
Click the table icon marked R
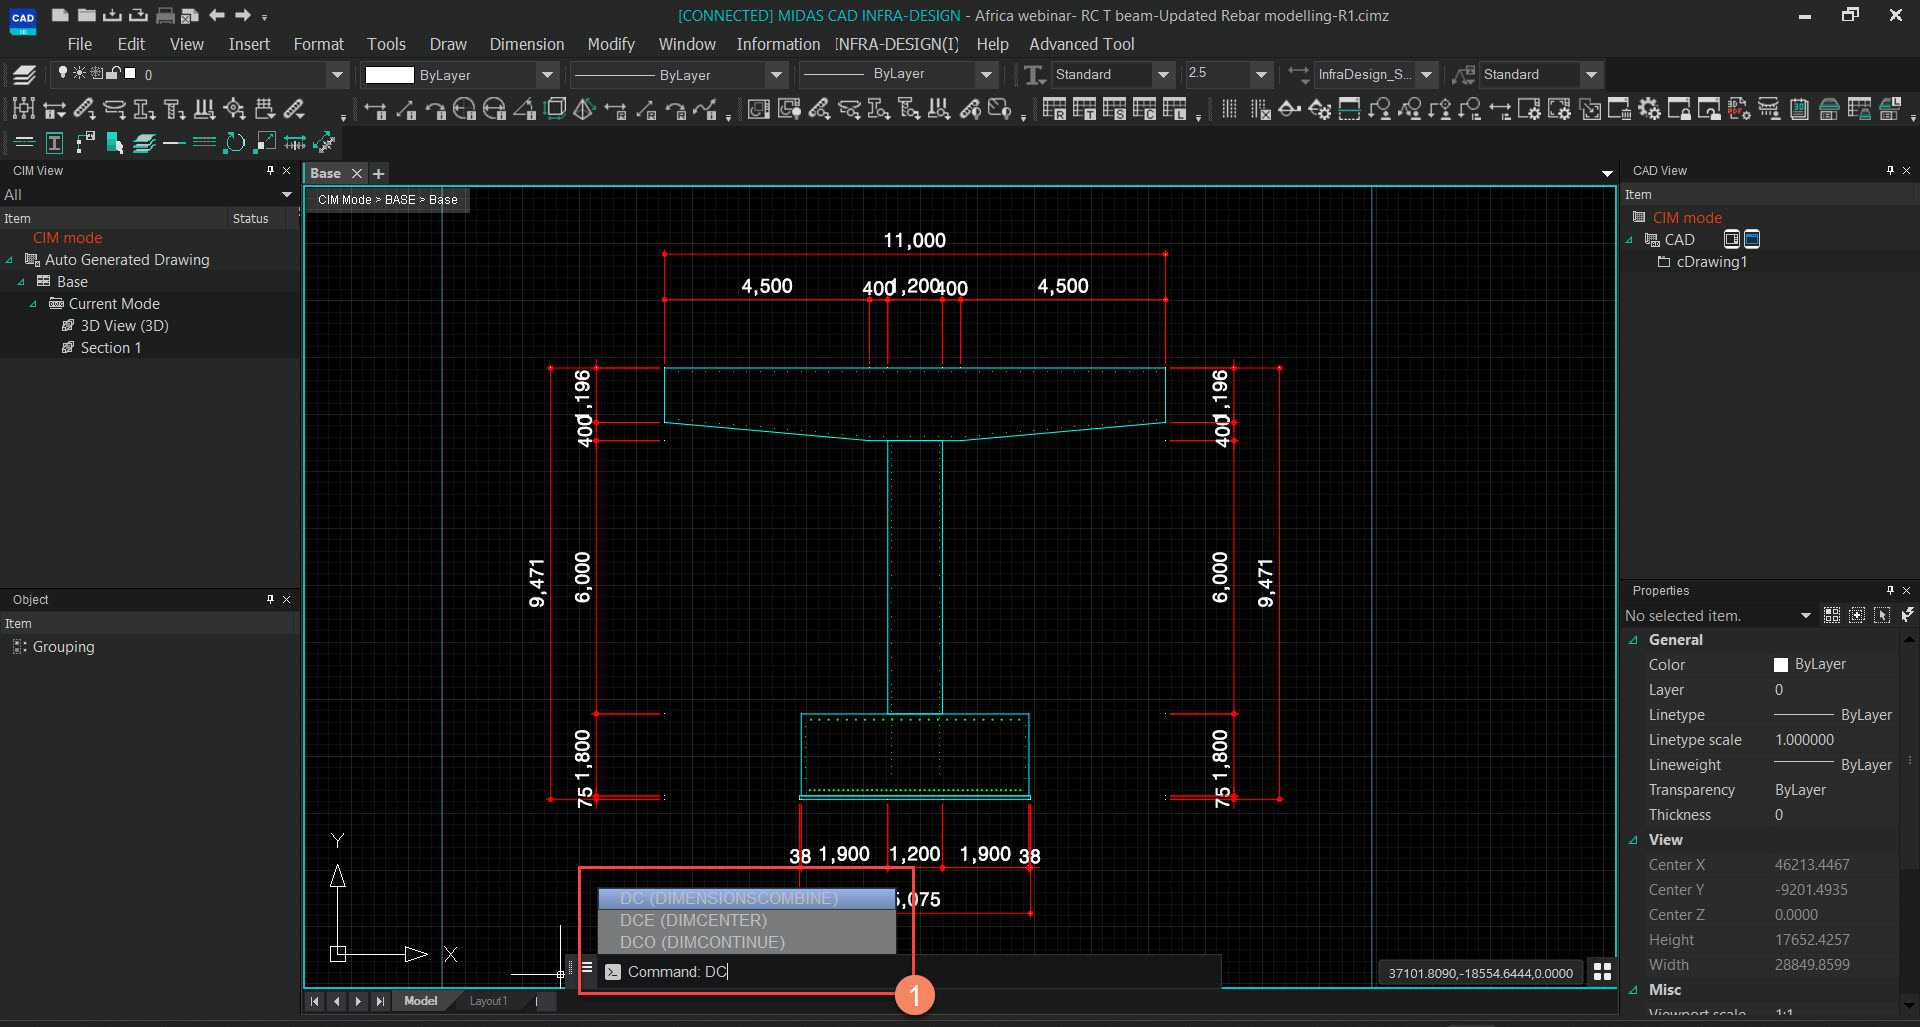1054,109
